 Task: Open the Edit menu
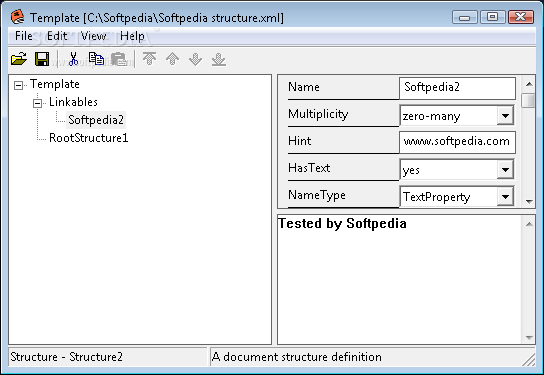[57, 36]
